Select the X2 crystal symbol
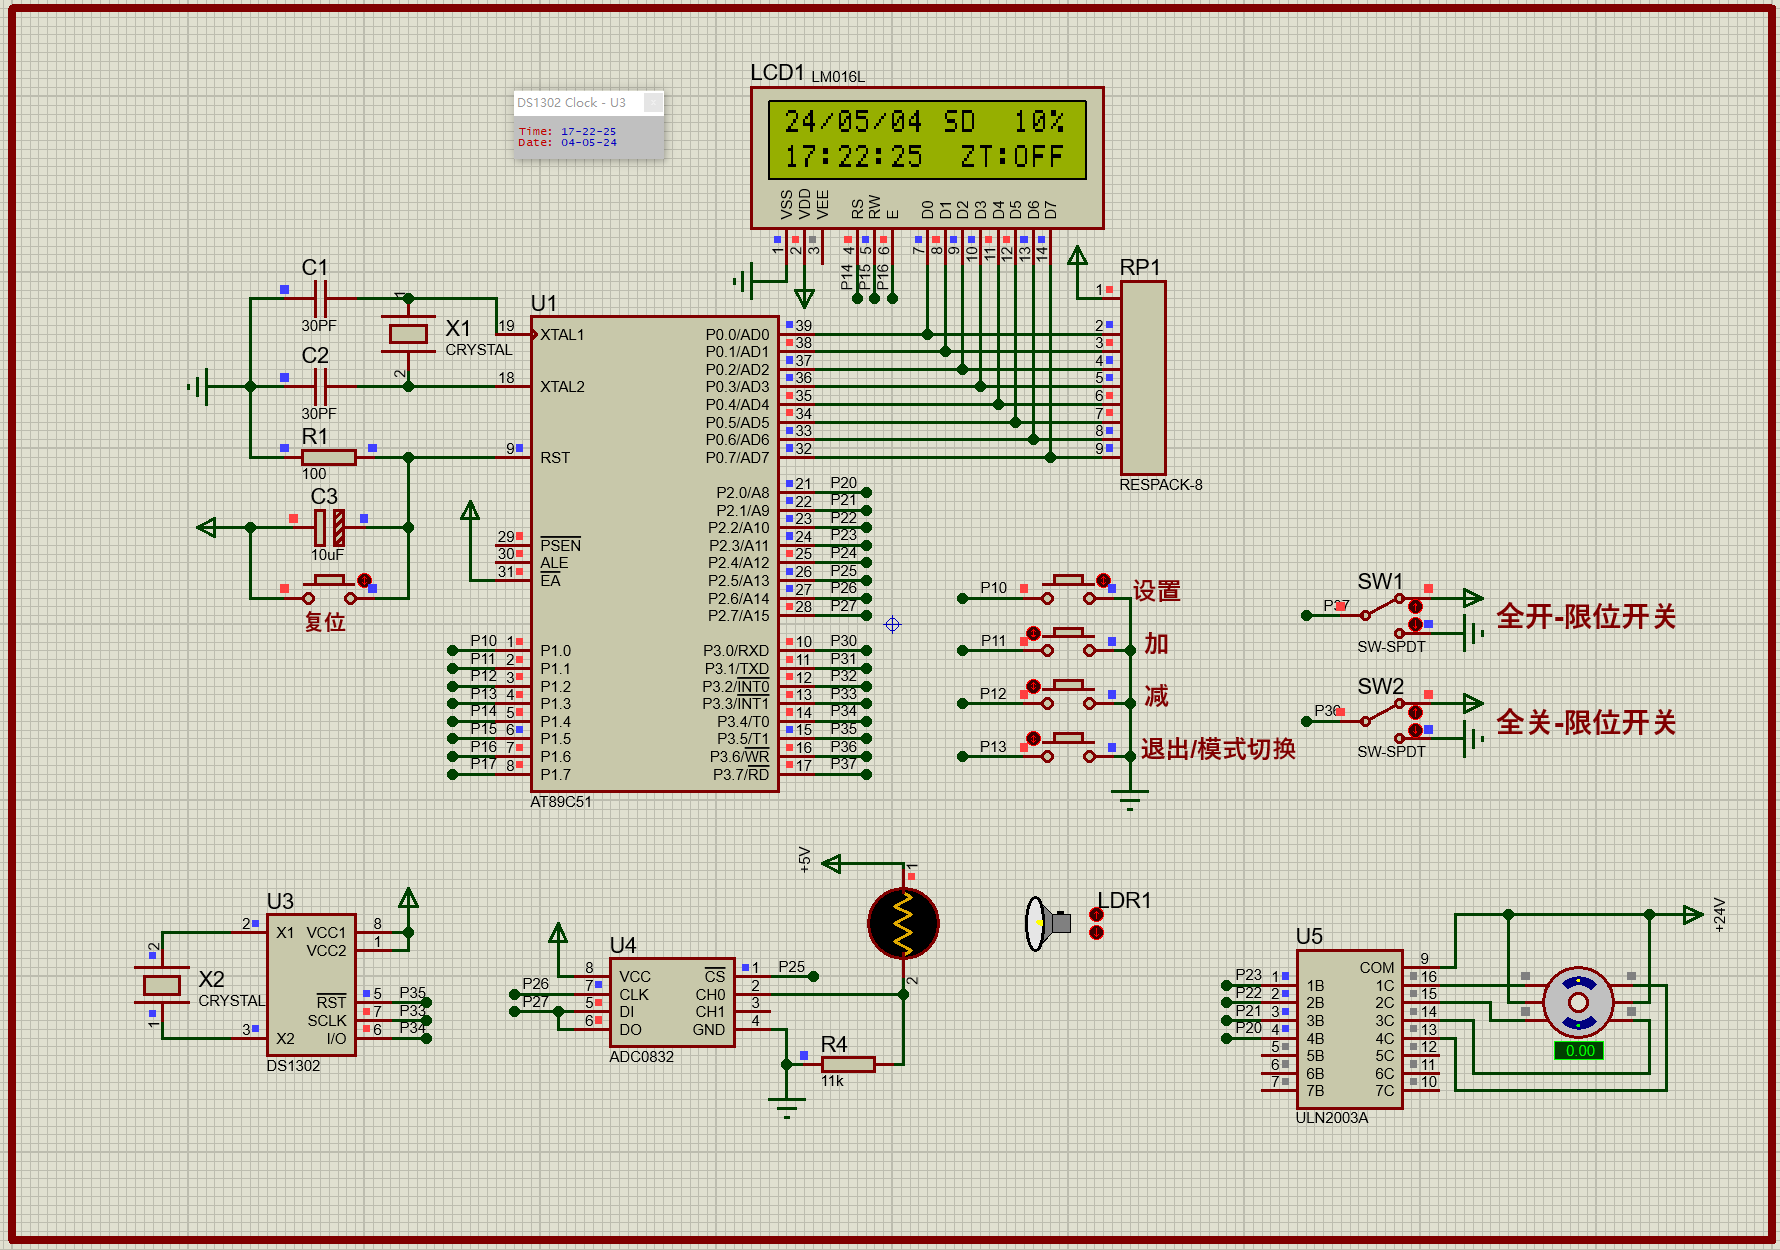Viewport: 1780px width, 1250px height. 162,985
